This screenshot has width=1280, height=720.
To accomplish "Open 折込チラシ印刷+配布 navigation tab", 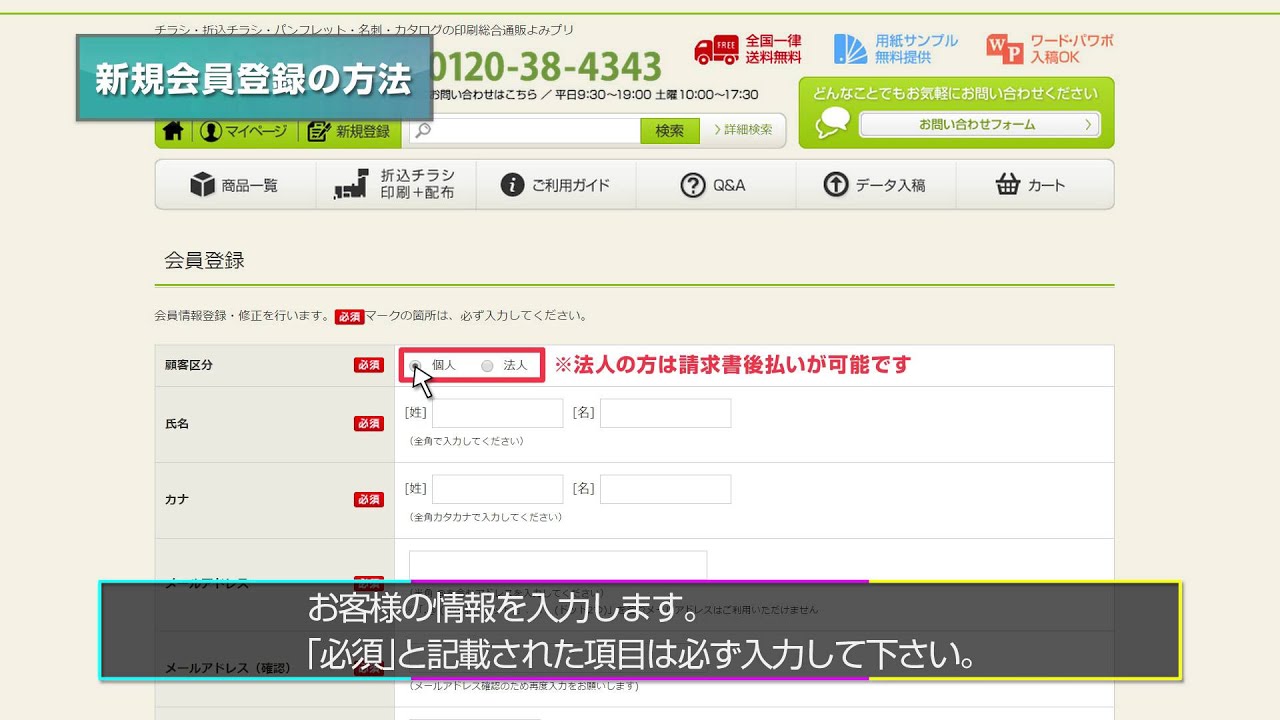I will [396, 185].
